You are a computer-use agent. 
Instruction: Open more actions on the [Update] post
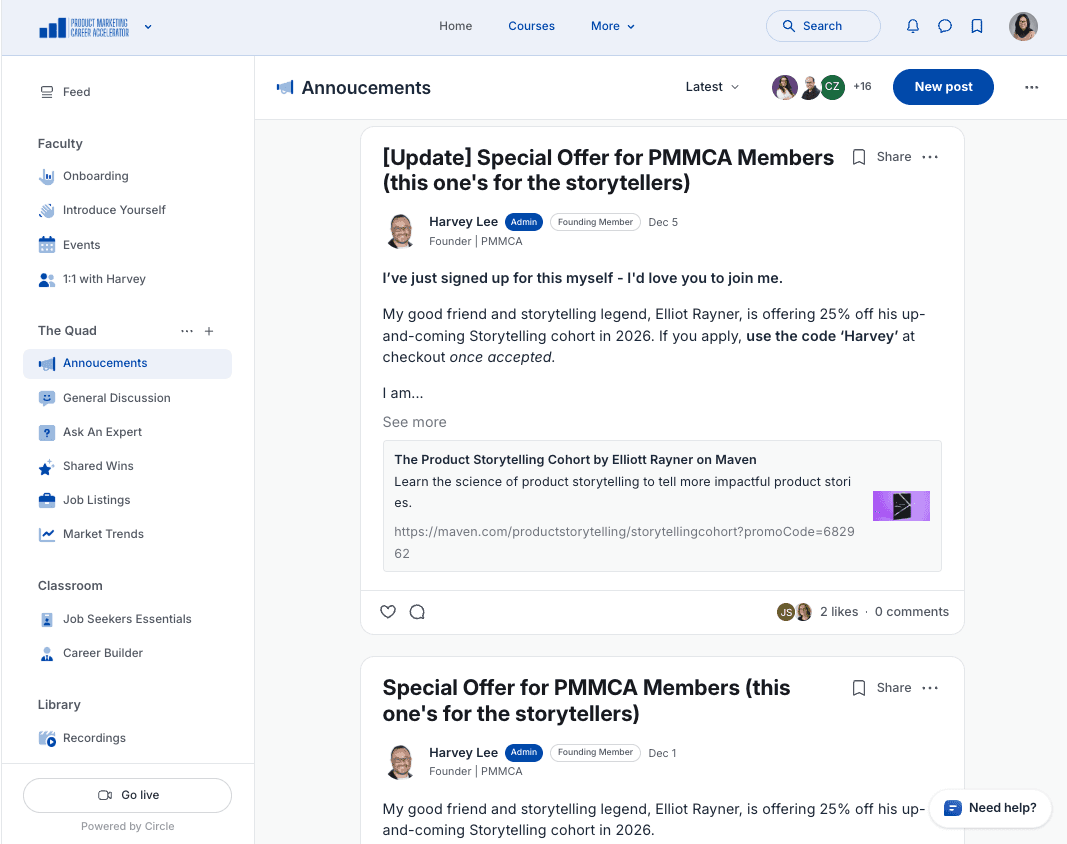pyautogui.click(x=930, y=157)
